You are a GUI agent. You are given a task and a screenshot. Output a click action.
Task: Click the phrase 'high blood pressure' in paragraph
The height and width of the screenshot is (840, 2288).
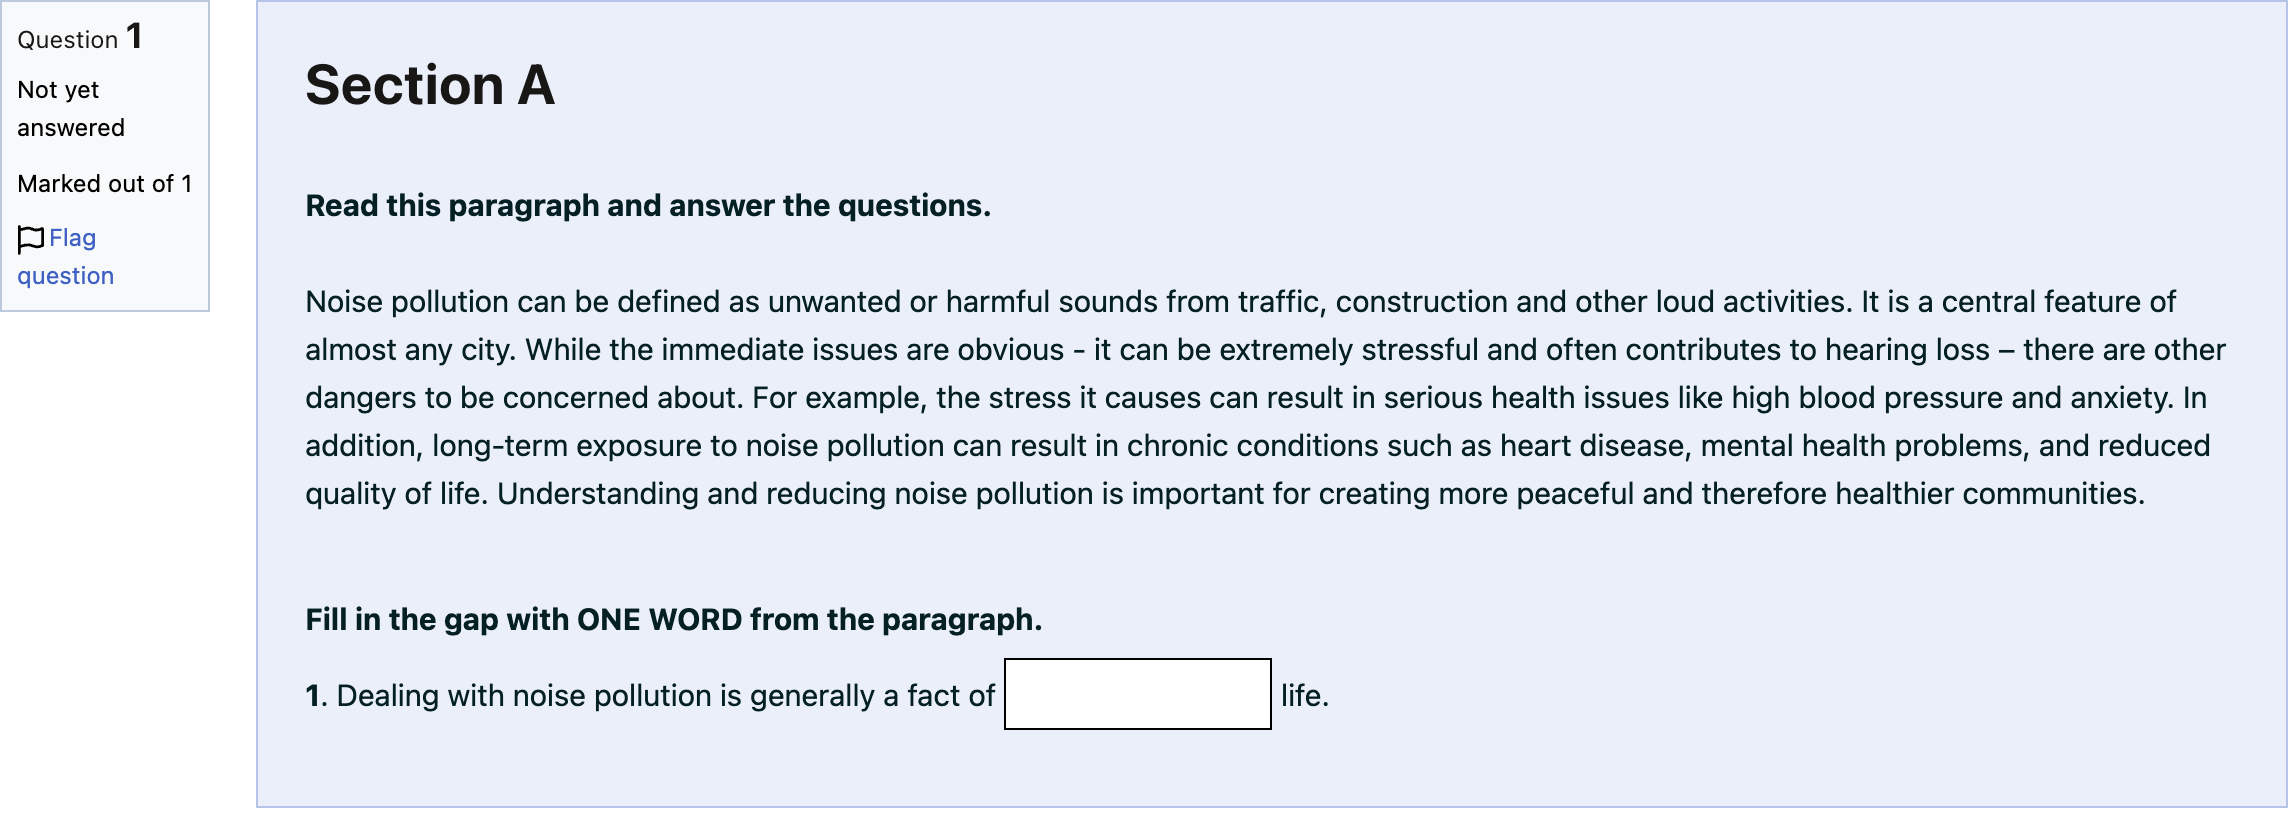click(1868, 398)
